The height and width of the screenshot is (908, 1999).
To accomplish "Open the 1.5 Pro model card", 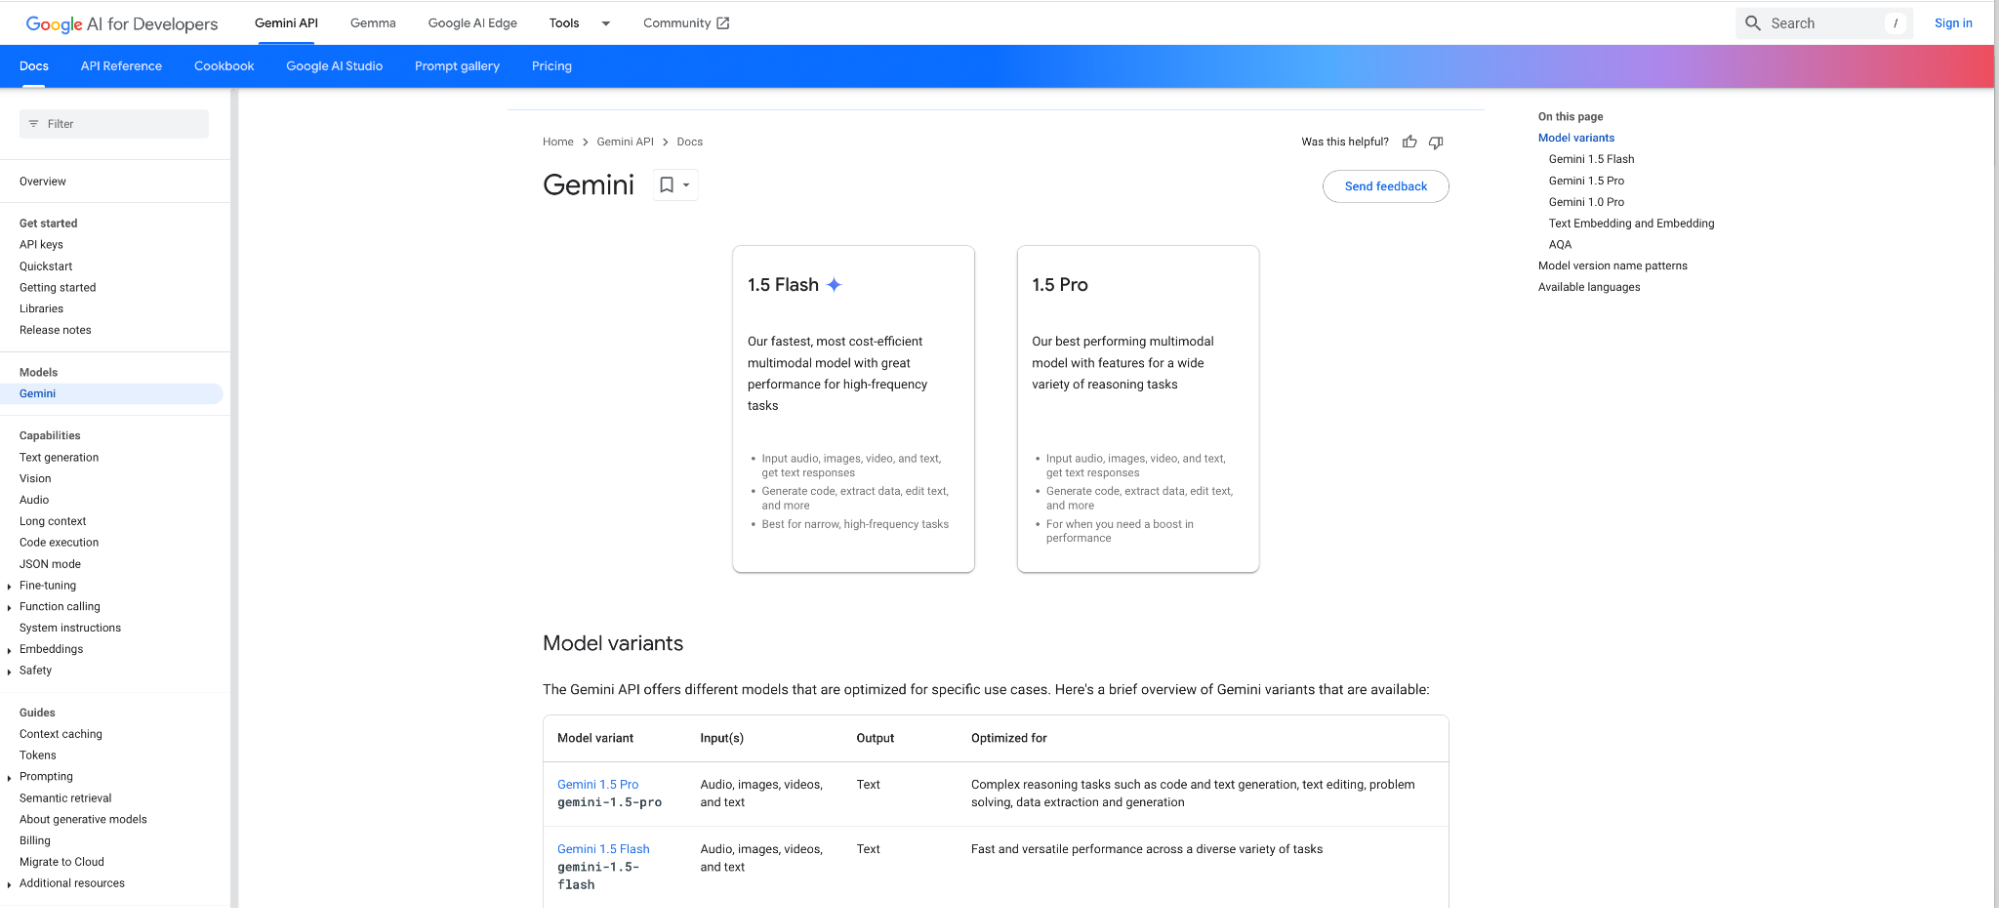I will tap(1138, 409).
